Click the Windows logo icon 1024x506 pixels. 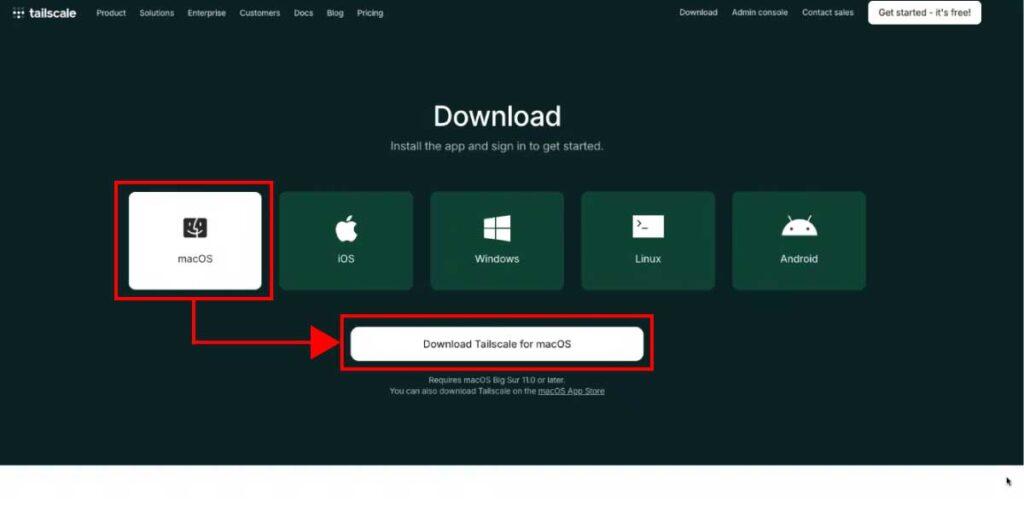(497, 229)
